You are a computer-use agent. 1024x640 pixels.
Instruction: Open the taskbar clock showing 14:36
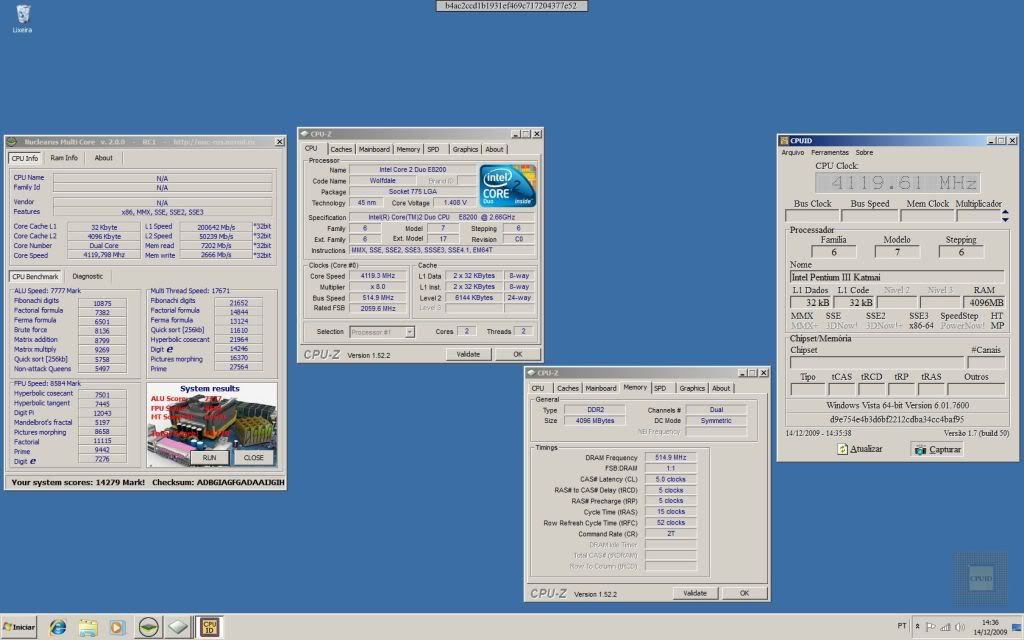tap(990, 627)
